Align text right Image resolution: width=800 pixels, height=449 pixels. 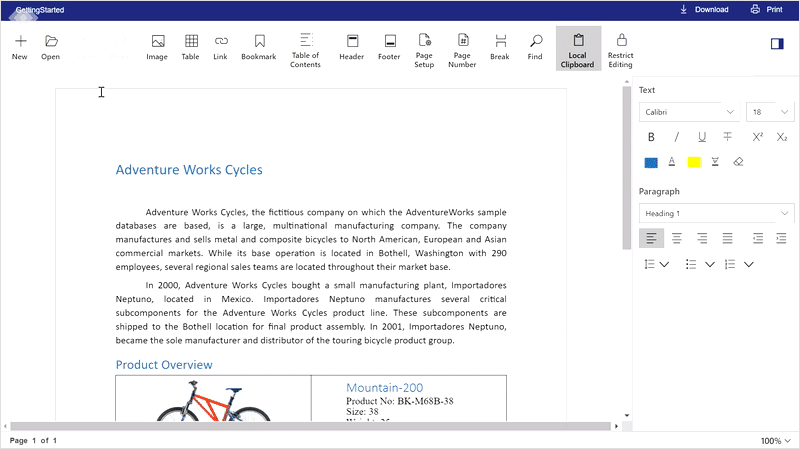703,238
